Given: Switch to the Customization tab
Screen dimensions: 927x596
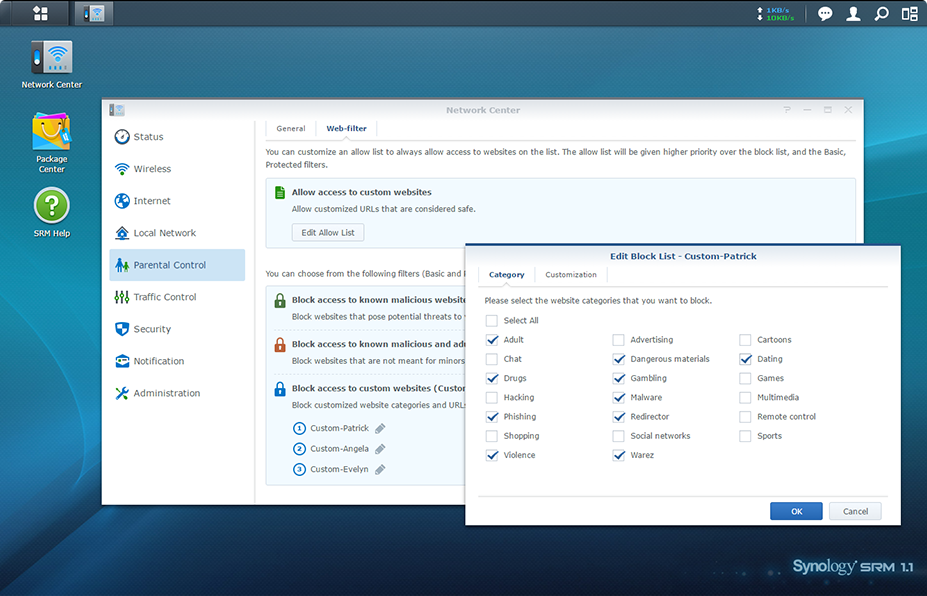Looking at the screenshot, I should [x=570, y=275].
